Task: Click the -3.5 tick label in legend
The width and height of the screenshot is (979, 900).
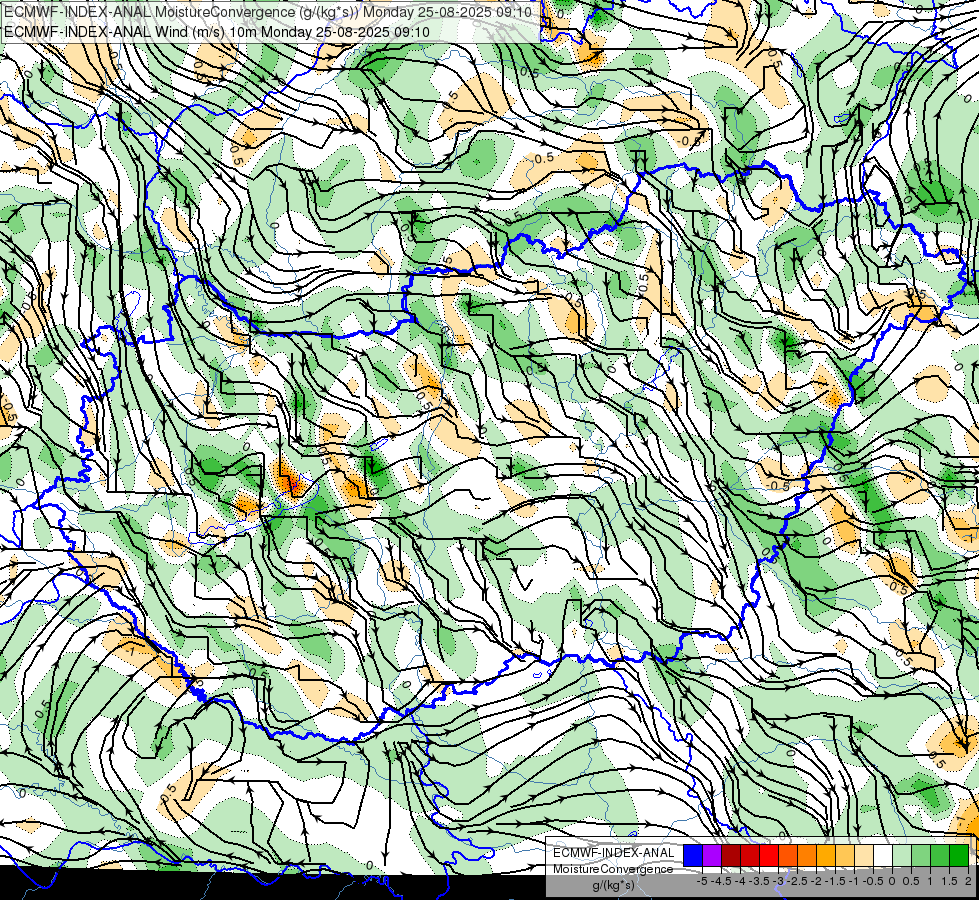Action: point(759,881)
